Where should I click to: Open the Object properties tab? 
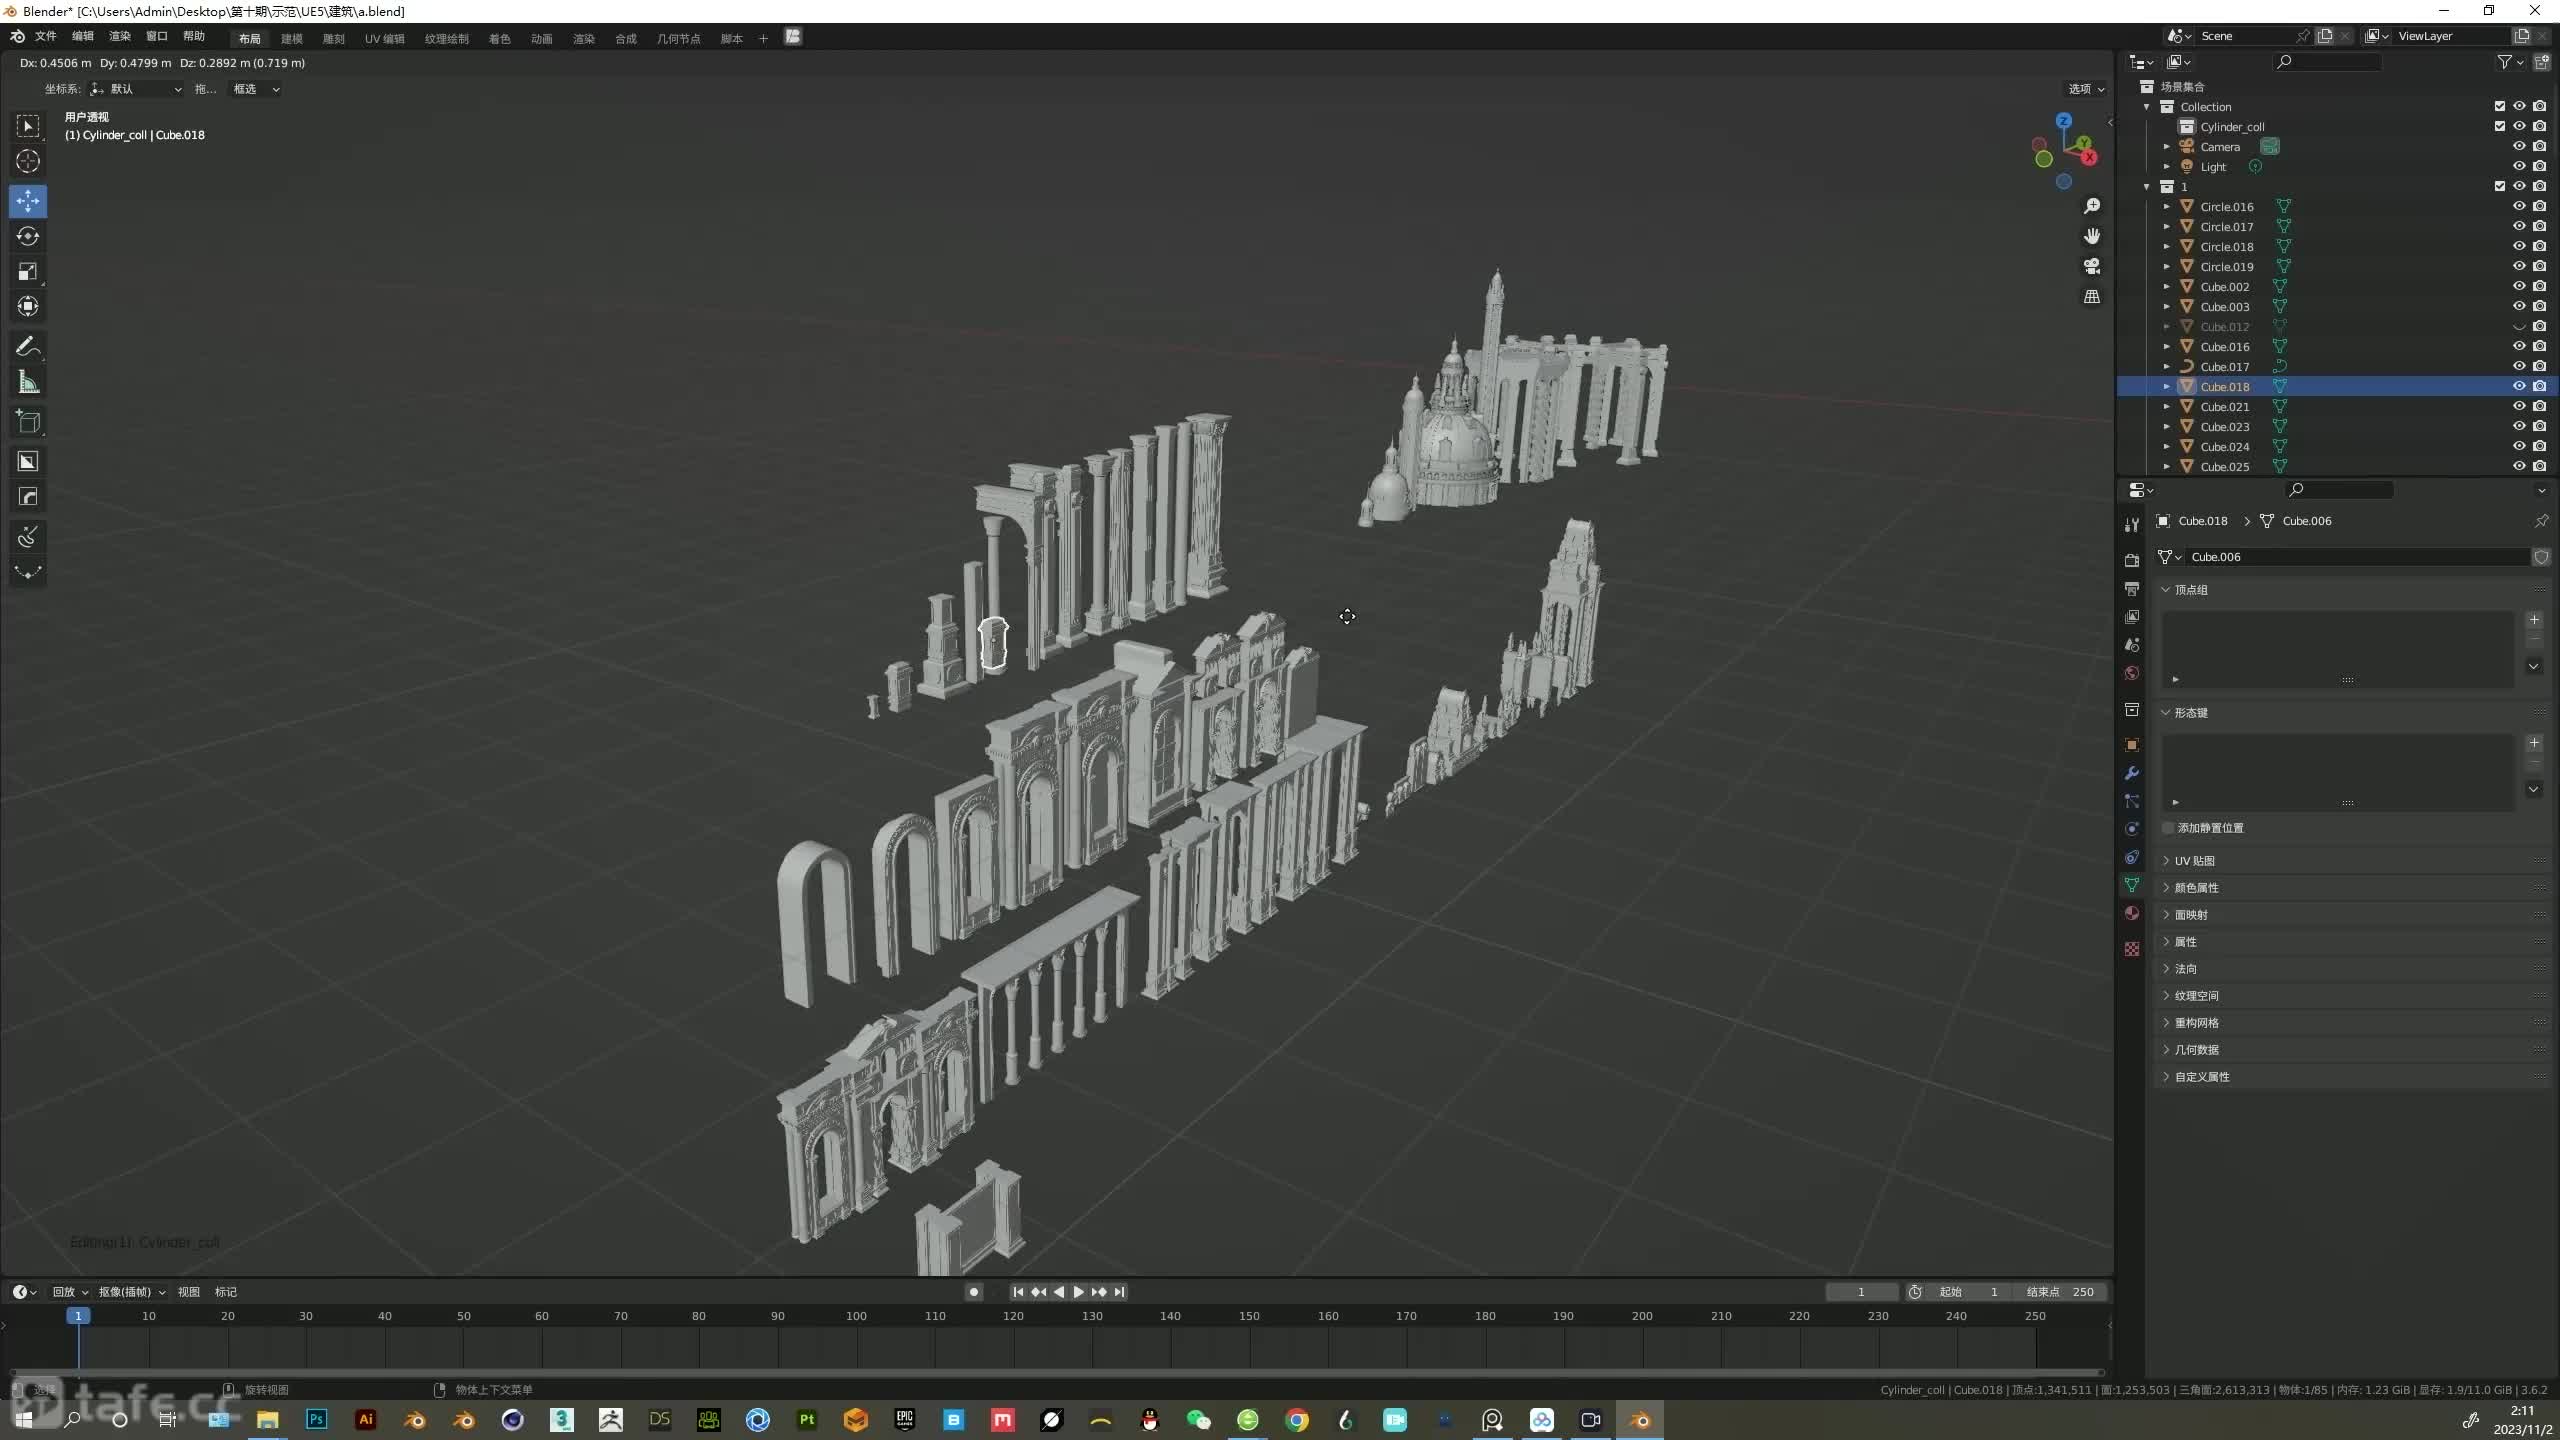point(2132,745)
